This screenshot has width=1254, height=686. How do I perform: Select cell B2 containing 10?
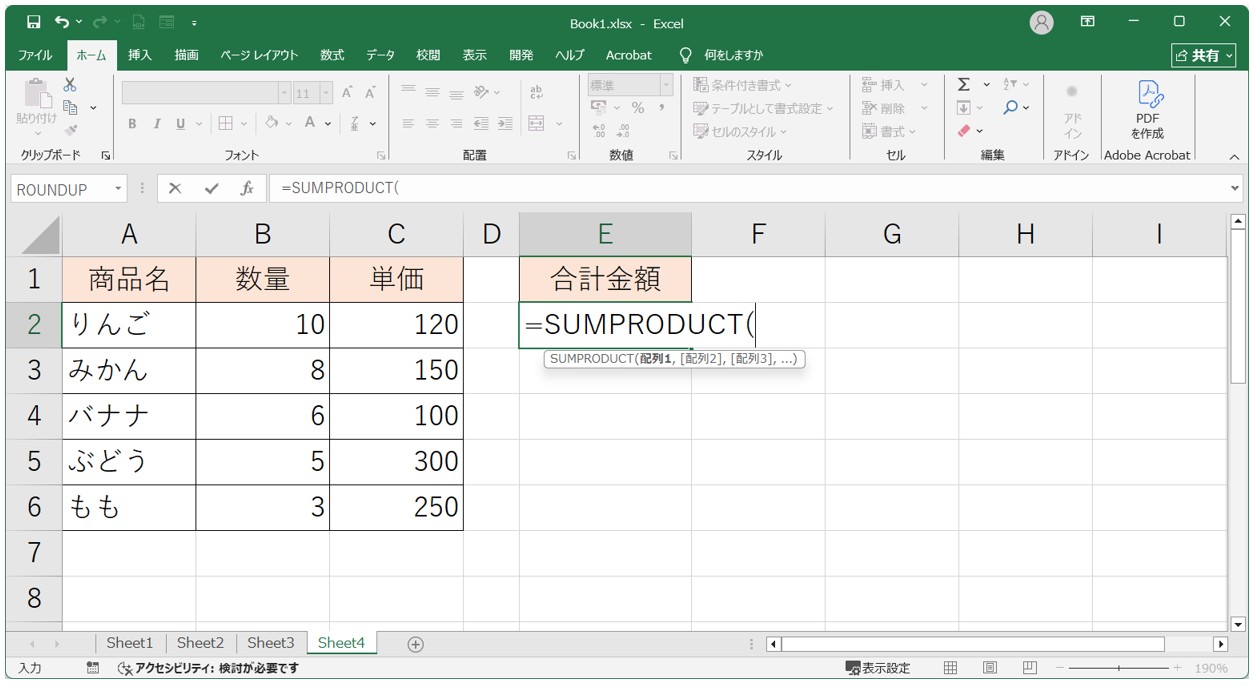pyautogui.click(x=262, y=325)
